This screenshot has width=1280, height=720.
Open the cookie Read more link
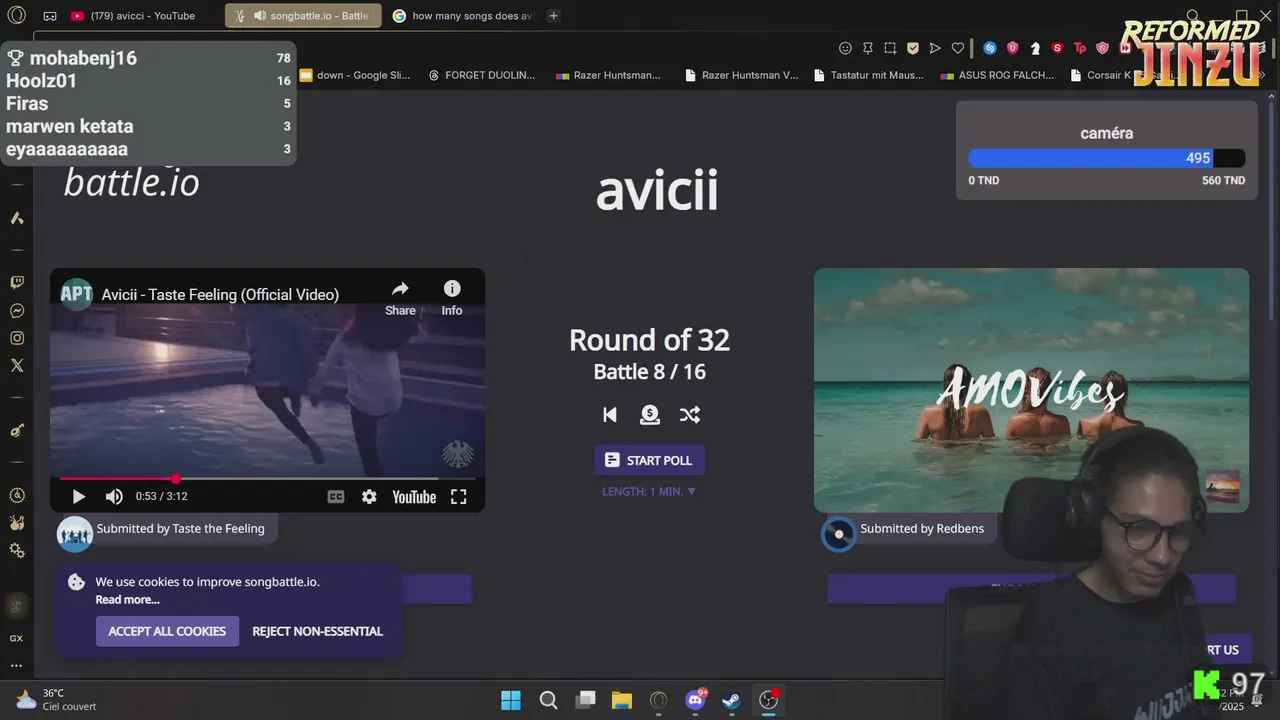[127, 600]
